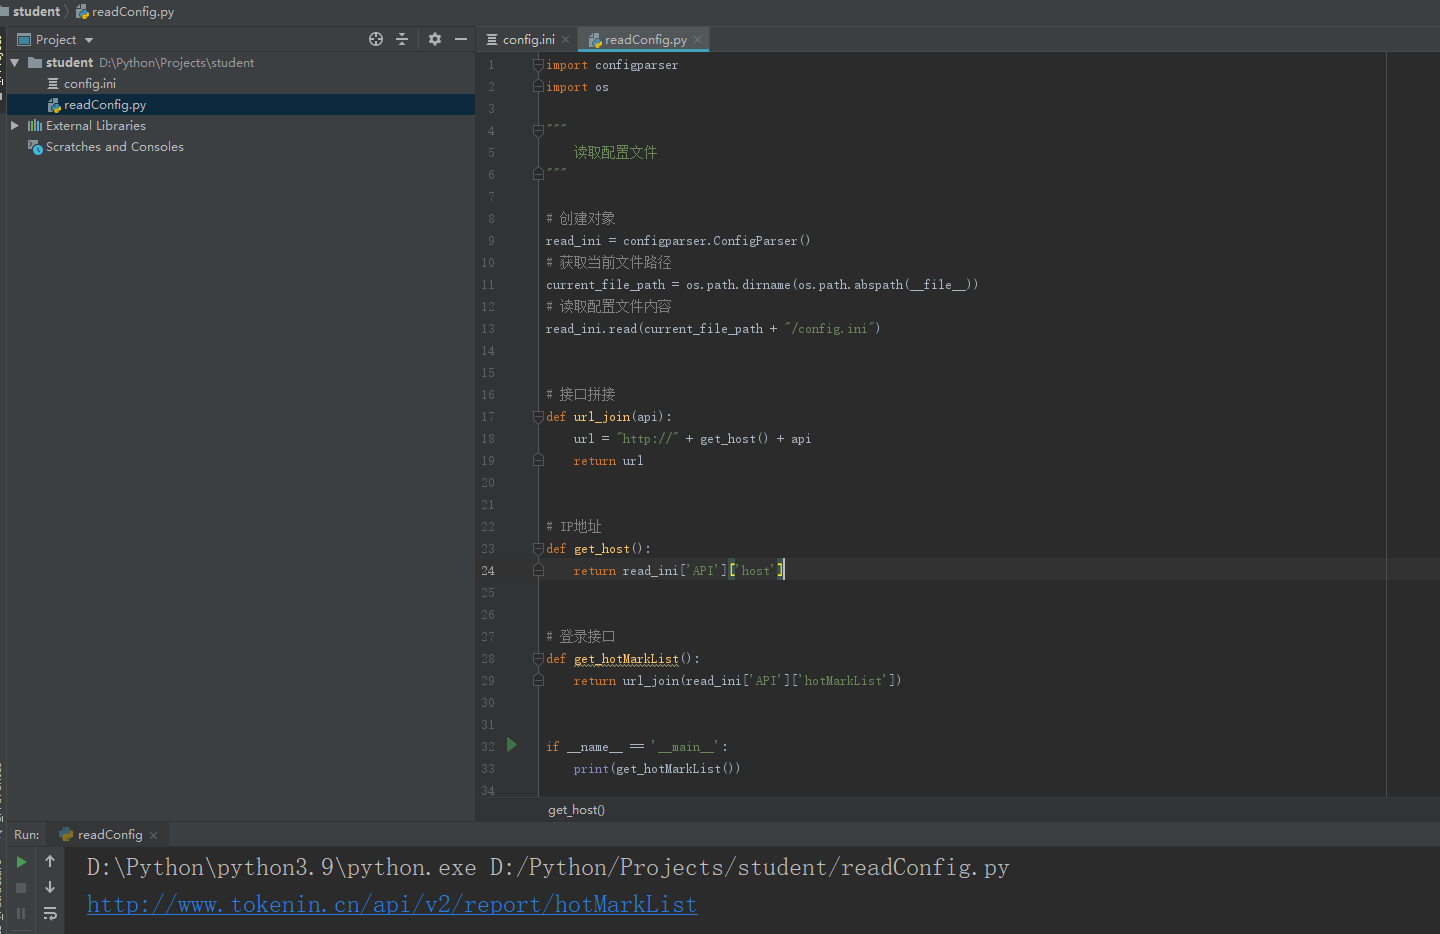Click the scroll down arrow in Run panel

click(50, 888)
